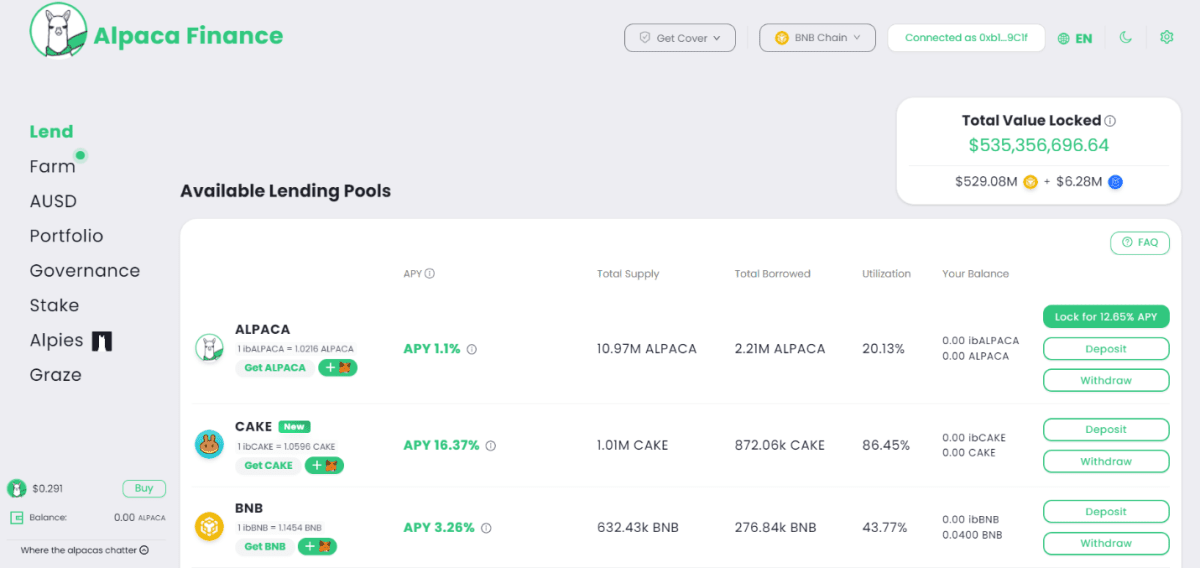Click the Alpies NFT icon in sidebar
This screenshot has height=568, width=1200.
tap(102, 341)
